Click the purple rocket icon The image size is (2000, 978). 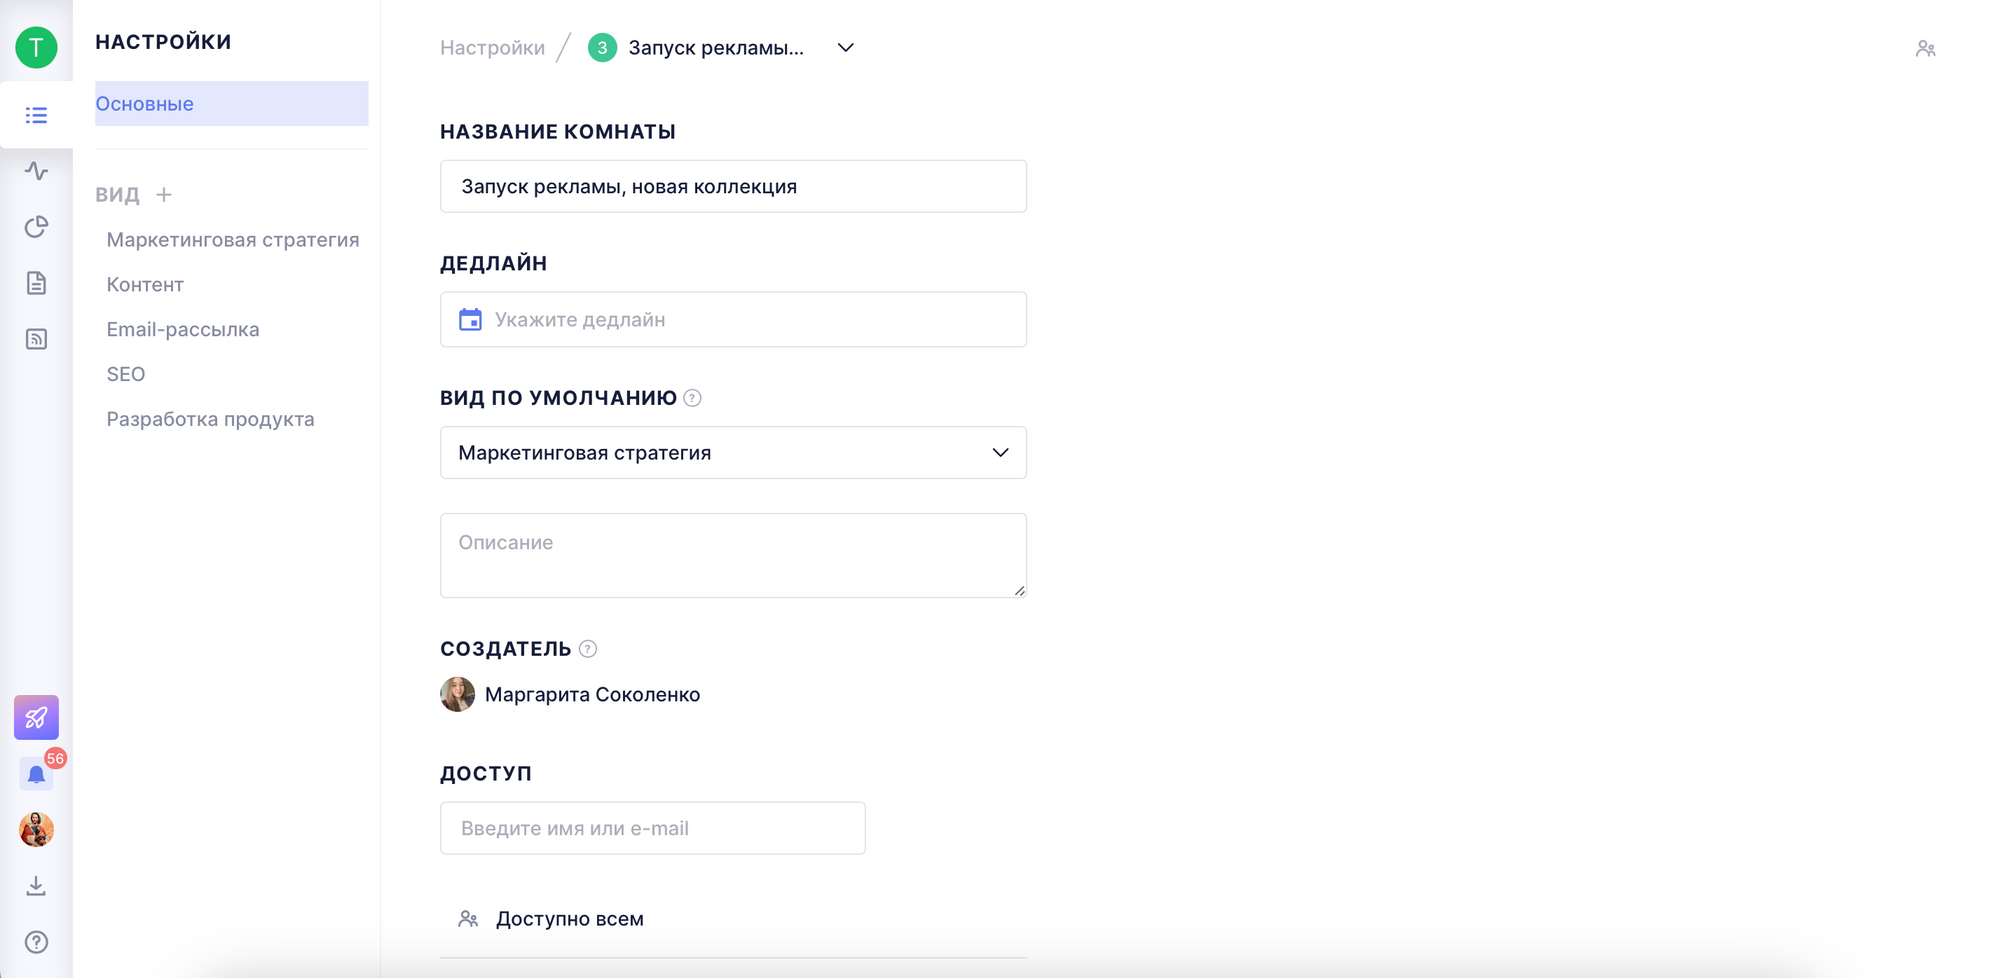coord(36,717)
